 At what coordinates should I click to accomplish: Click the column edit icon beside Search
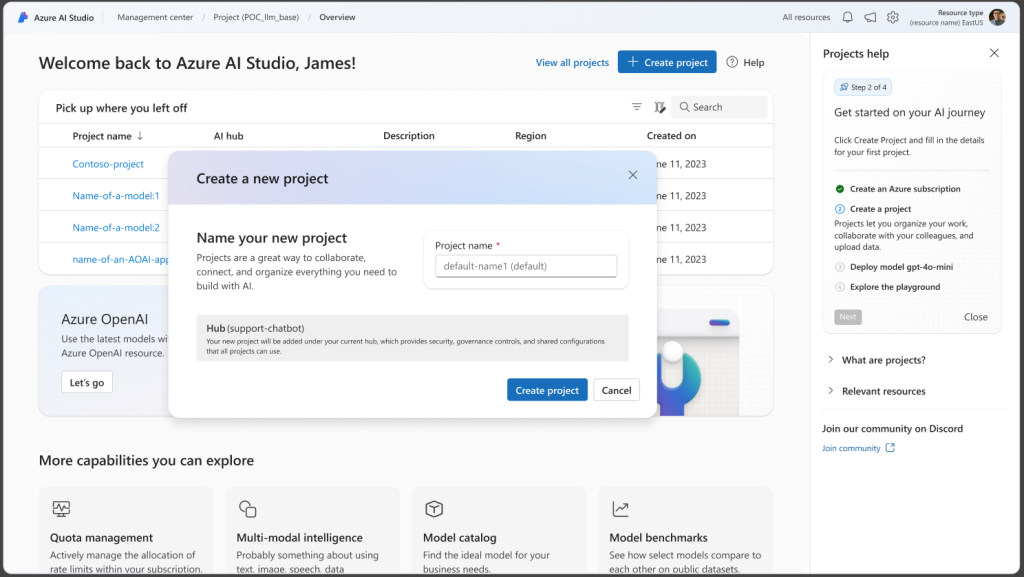pyautogui.click(x=660, y=107)
